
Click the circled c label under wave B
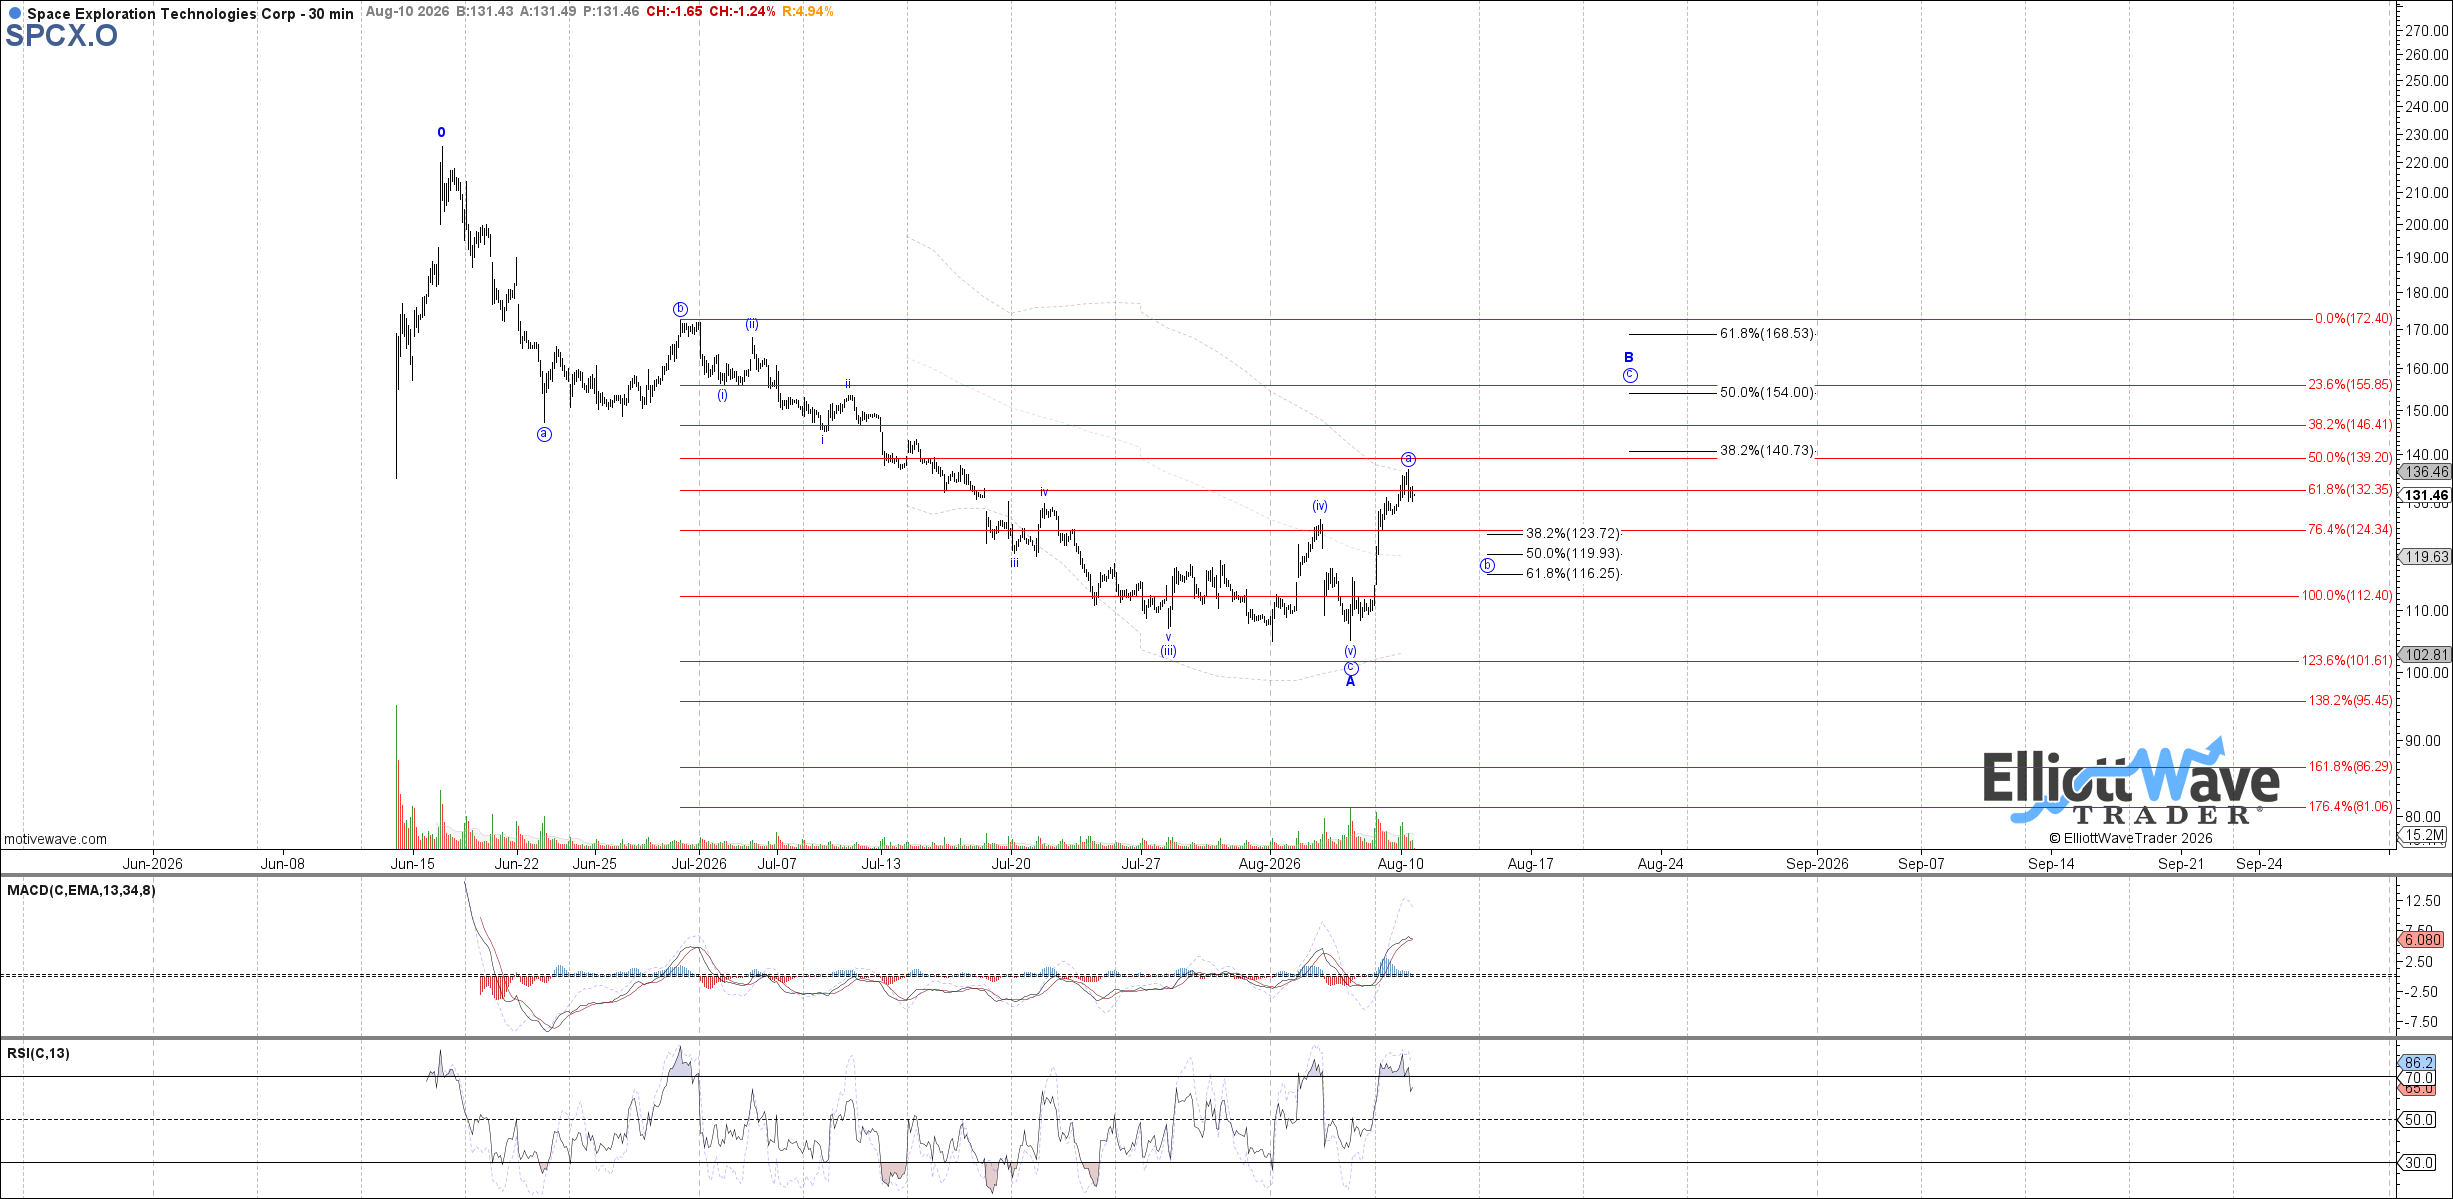(1630, 376)
